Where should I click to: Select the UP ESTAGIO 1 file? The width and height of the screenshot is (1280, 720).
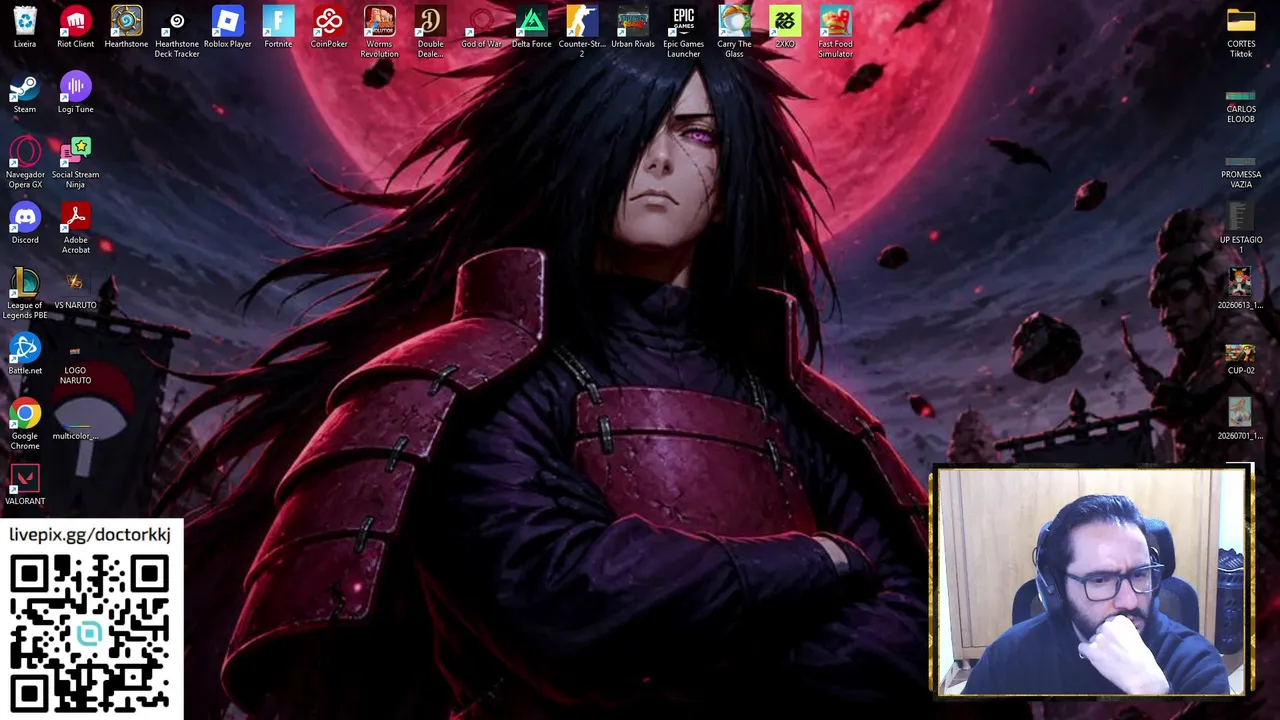[x=1241, y=217]
